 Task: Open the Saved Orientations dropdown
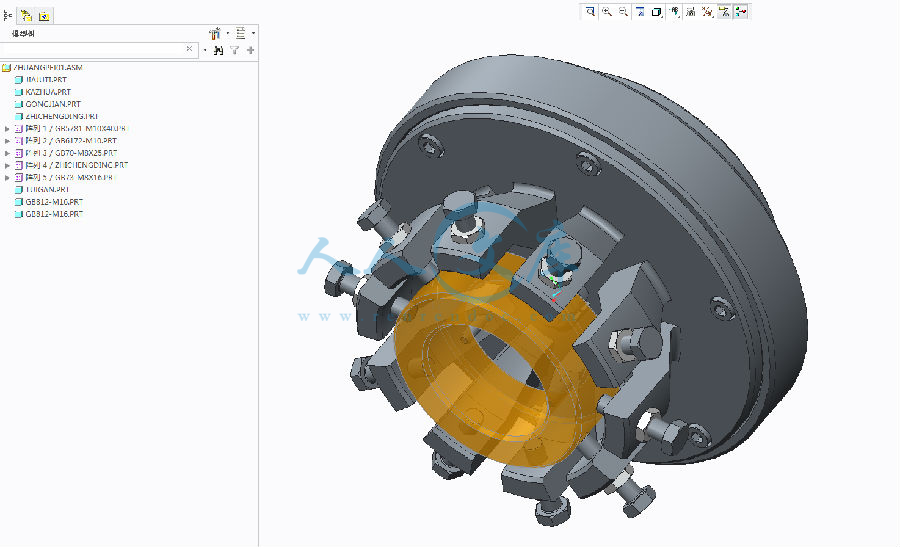(675, 12)
